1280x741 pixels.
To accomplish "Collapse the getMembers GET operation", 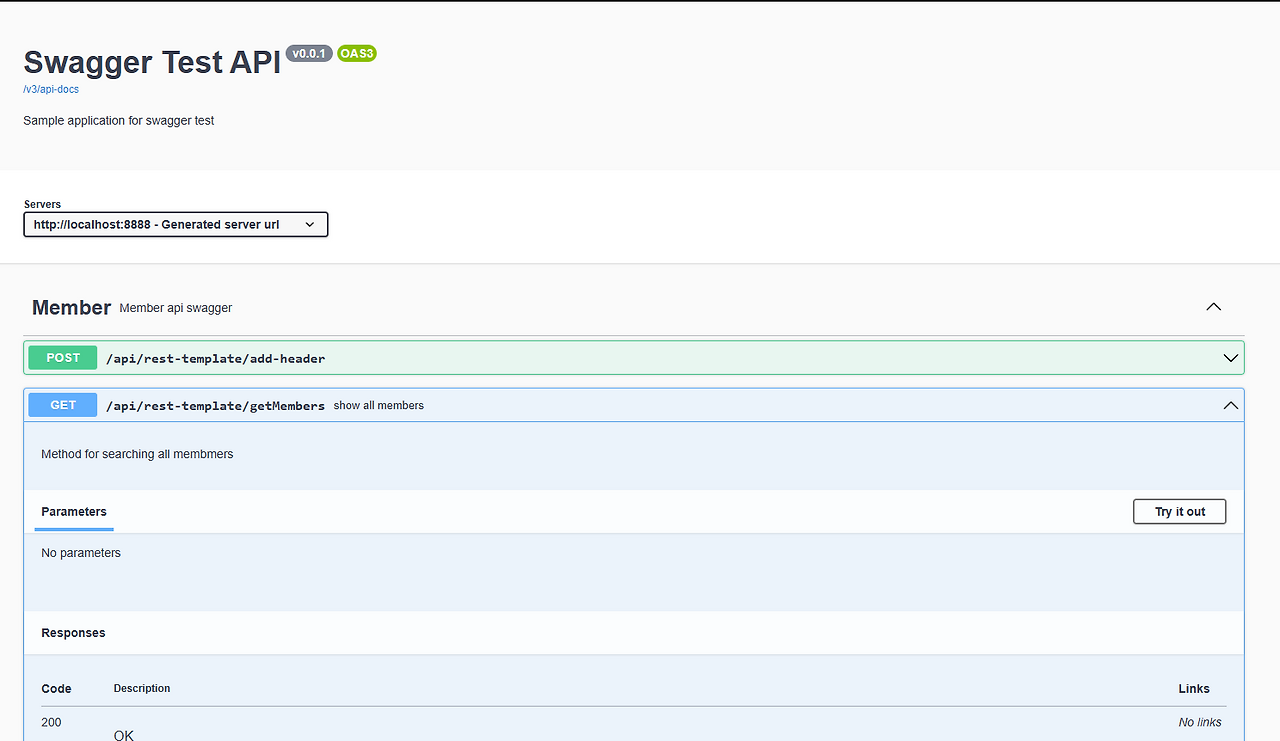I will (x=1230, y=405).
